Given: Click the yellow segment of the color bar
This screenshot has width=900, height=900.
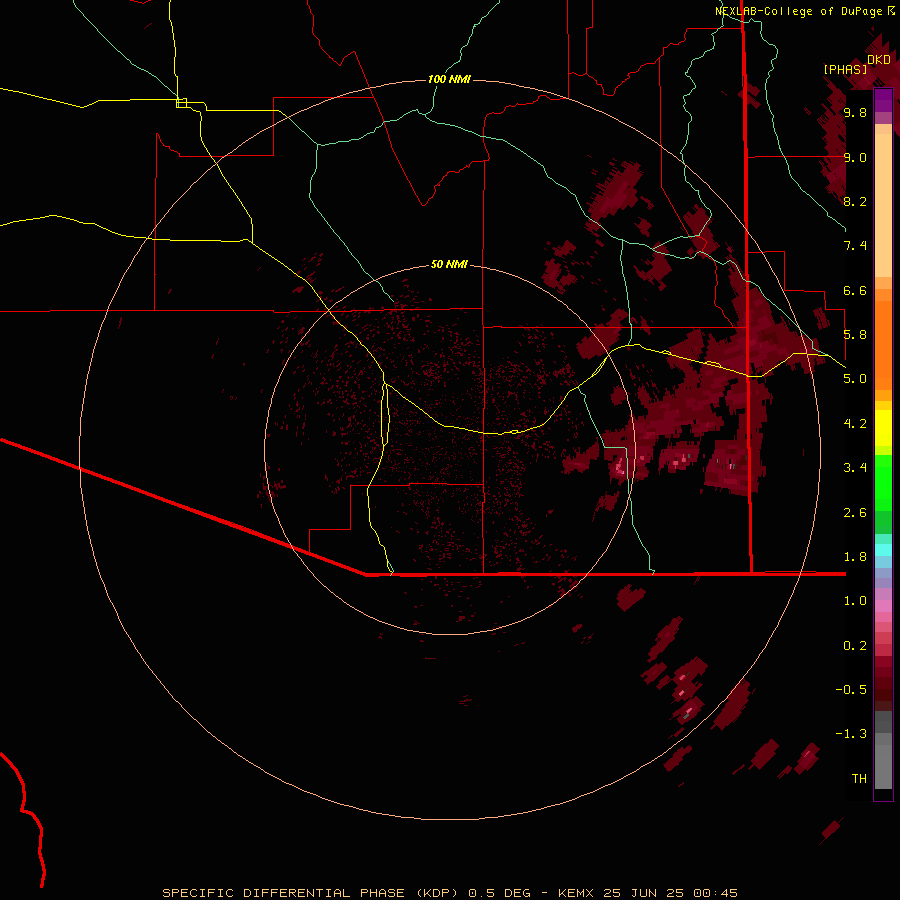Looking at the screenshot, I should [883, 428].
